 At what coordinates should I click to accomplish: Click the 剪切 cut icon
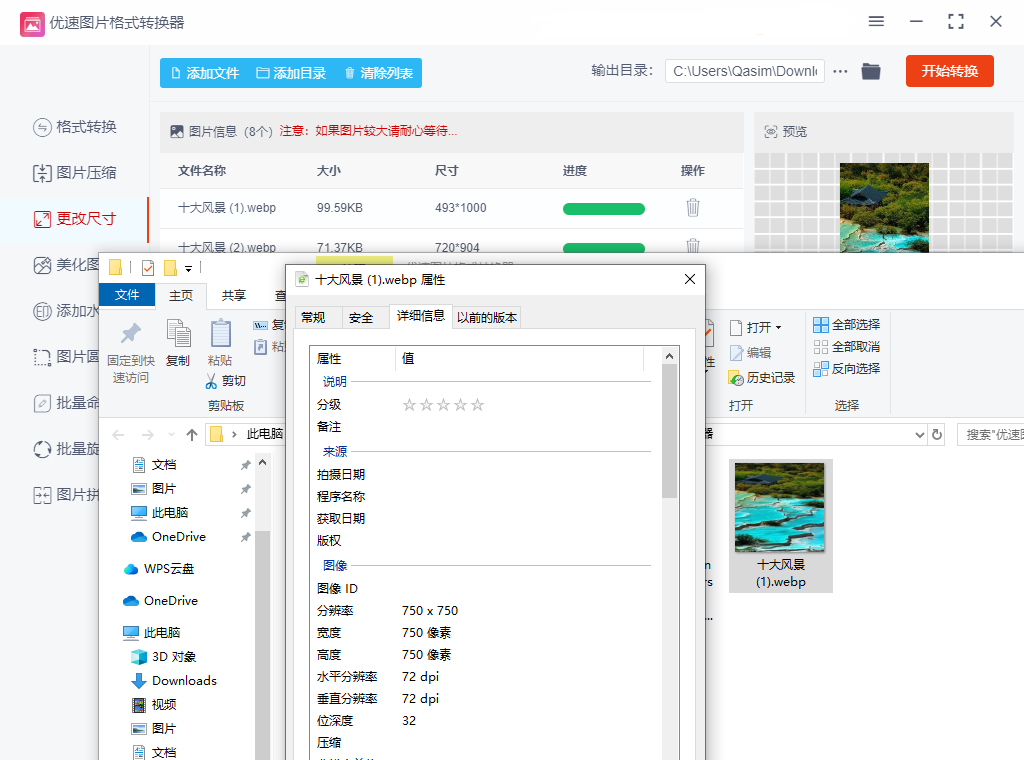[214, 381]
